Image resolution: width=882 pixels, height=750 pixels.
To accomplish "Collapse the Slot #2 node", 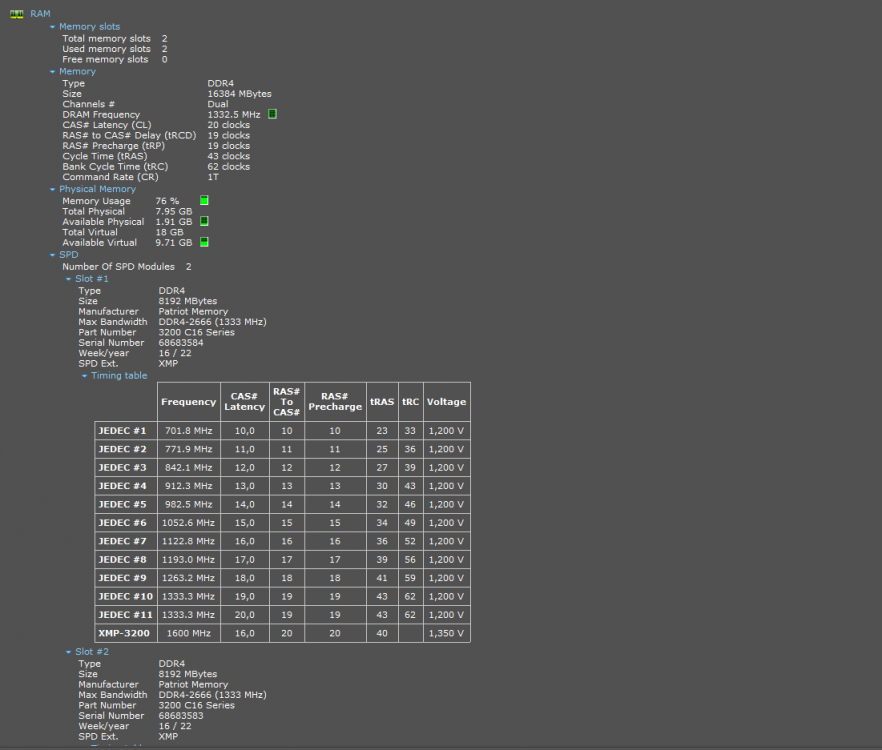I will point(68,652).
